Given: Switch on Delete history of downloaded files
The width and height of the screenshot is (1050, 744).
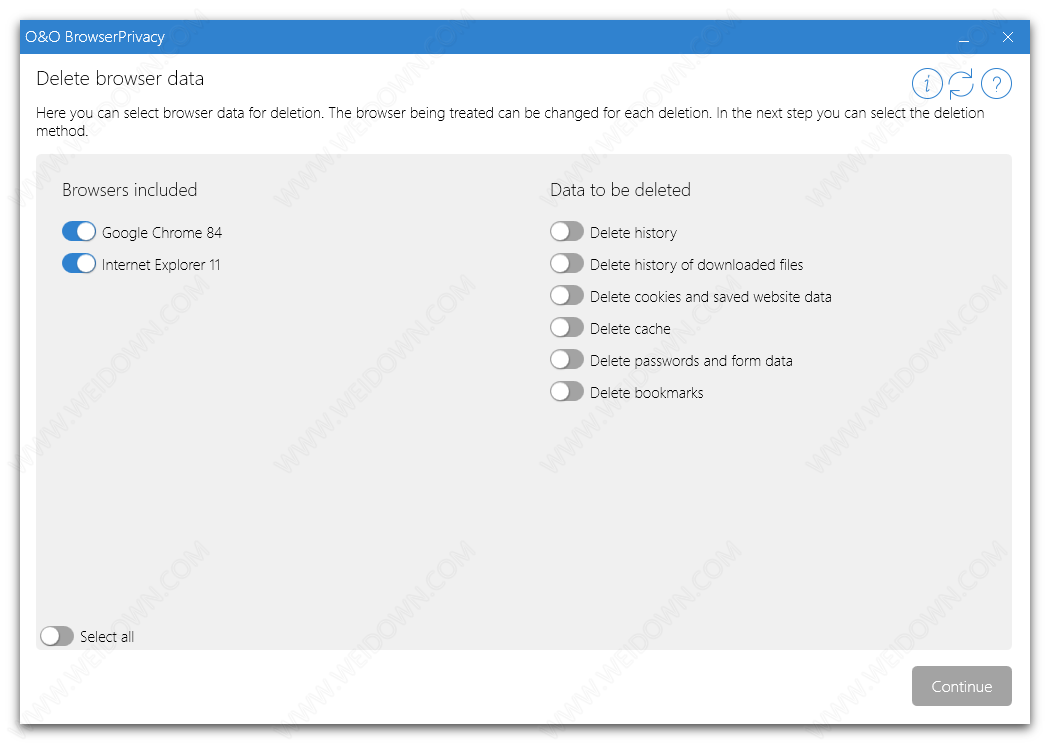Looking at the screenshot, I should 567,264.
